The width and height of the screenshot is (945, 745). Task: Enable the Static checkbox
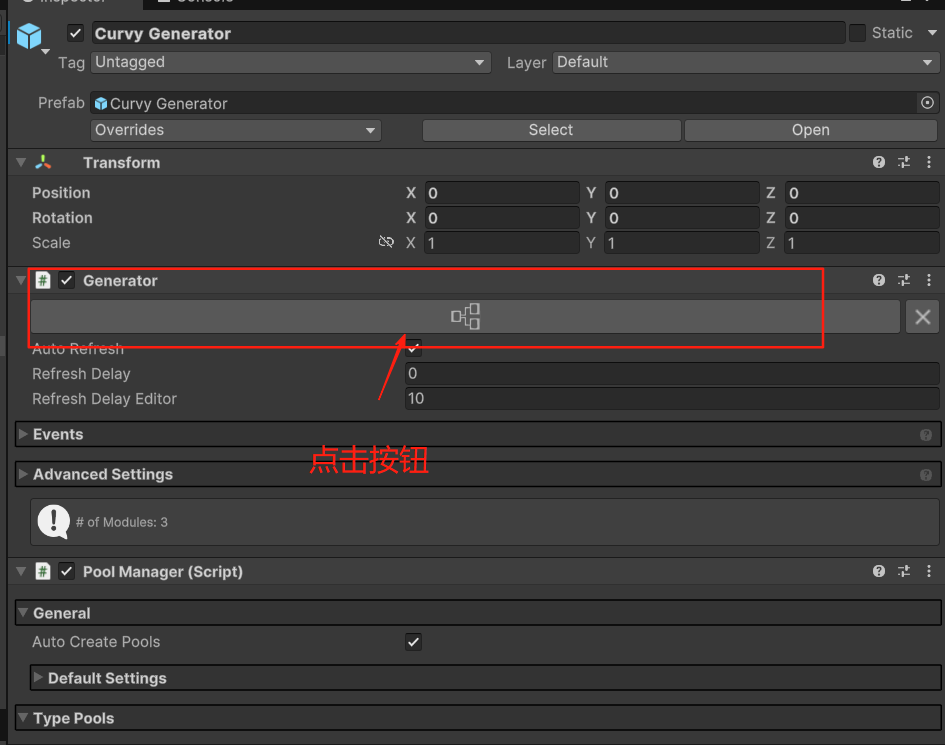tap(857, 33)
